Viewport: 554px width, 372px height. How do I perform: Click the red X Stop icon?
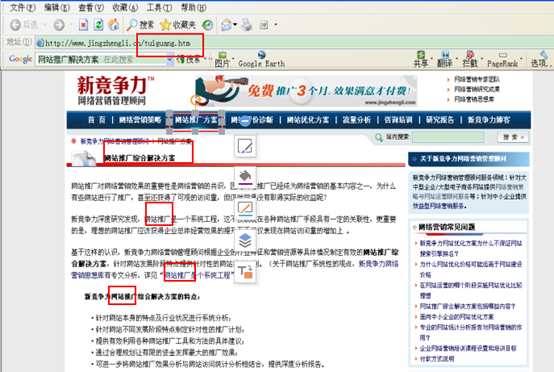pyautogui.click(x=83, y=25)
